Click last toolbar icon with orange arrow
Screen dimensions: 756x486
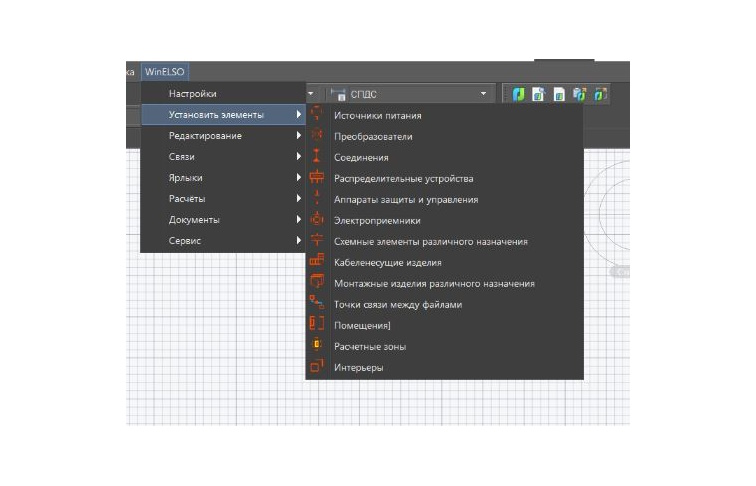click(600, 94)
